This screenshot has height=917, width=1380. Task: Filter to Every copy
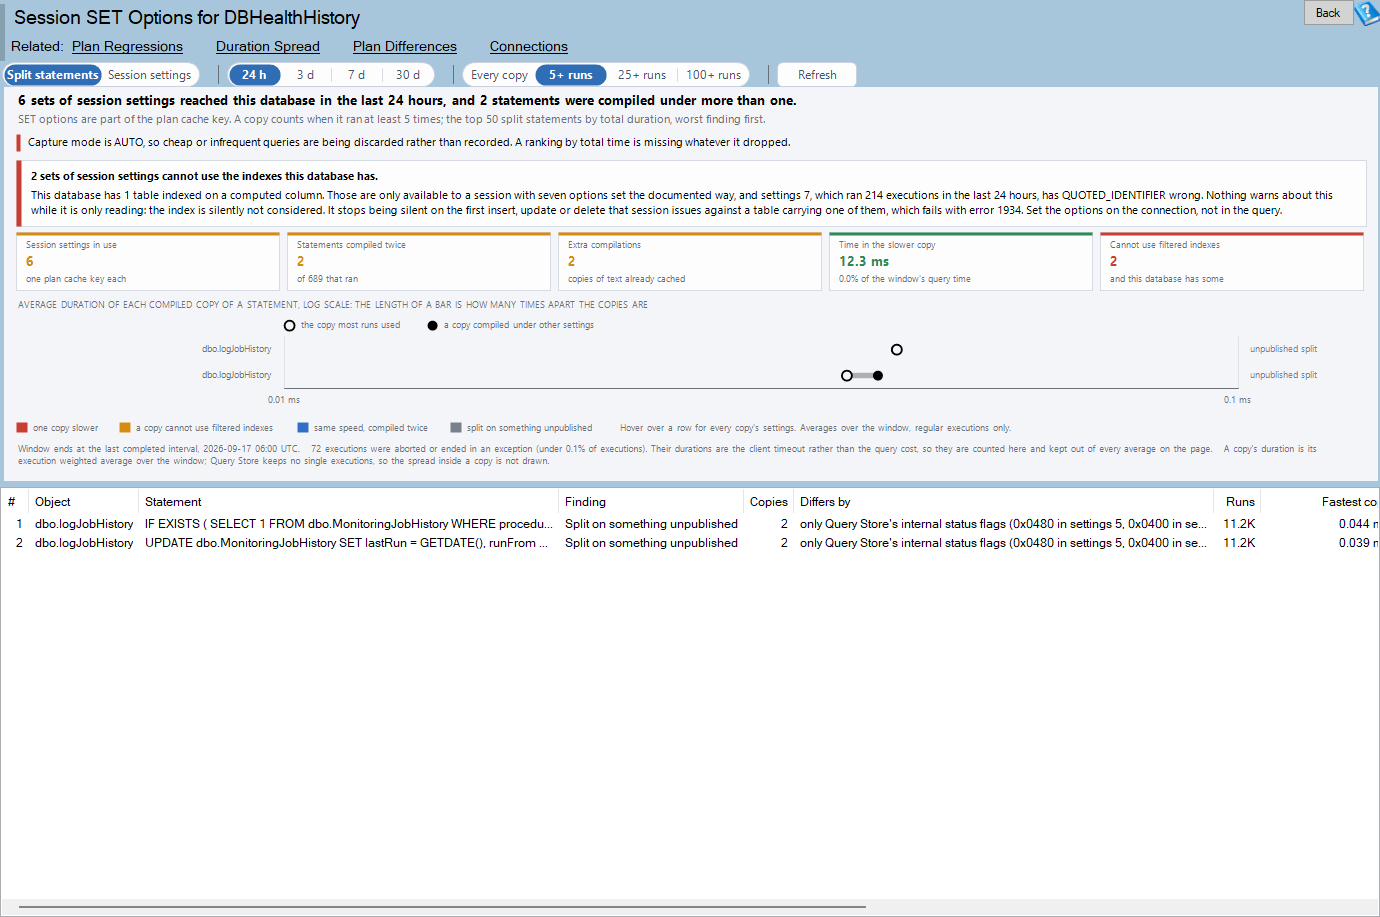click(499, 75)
